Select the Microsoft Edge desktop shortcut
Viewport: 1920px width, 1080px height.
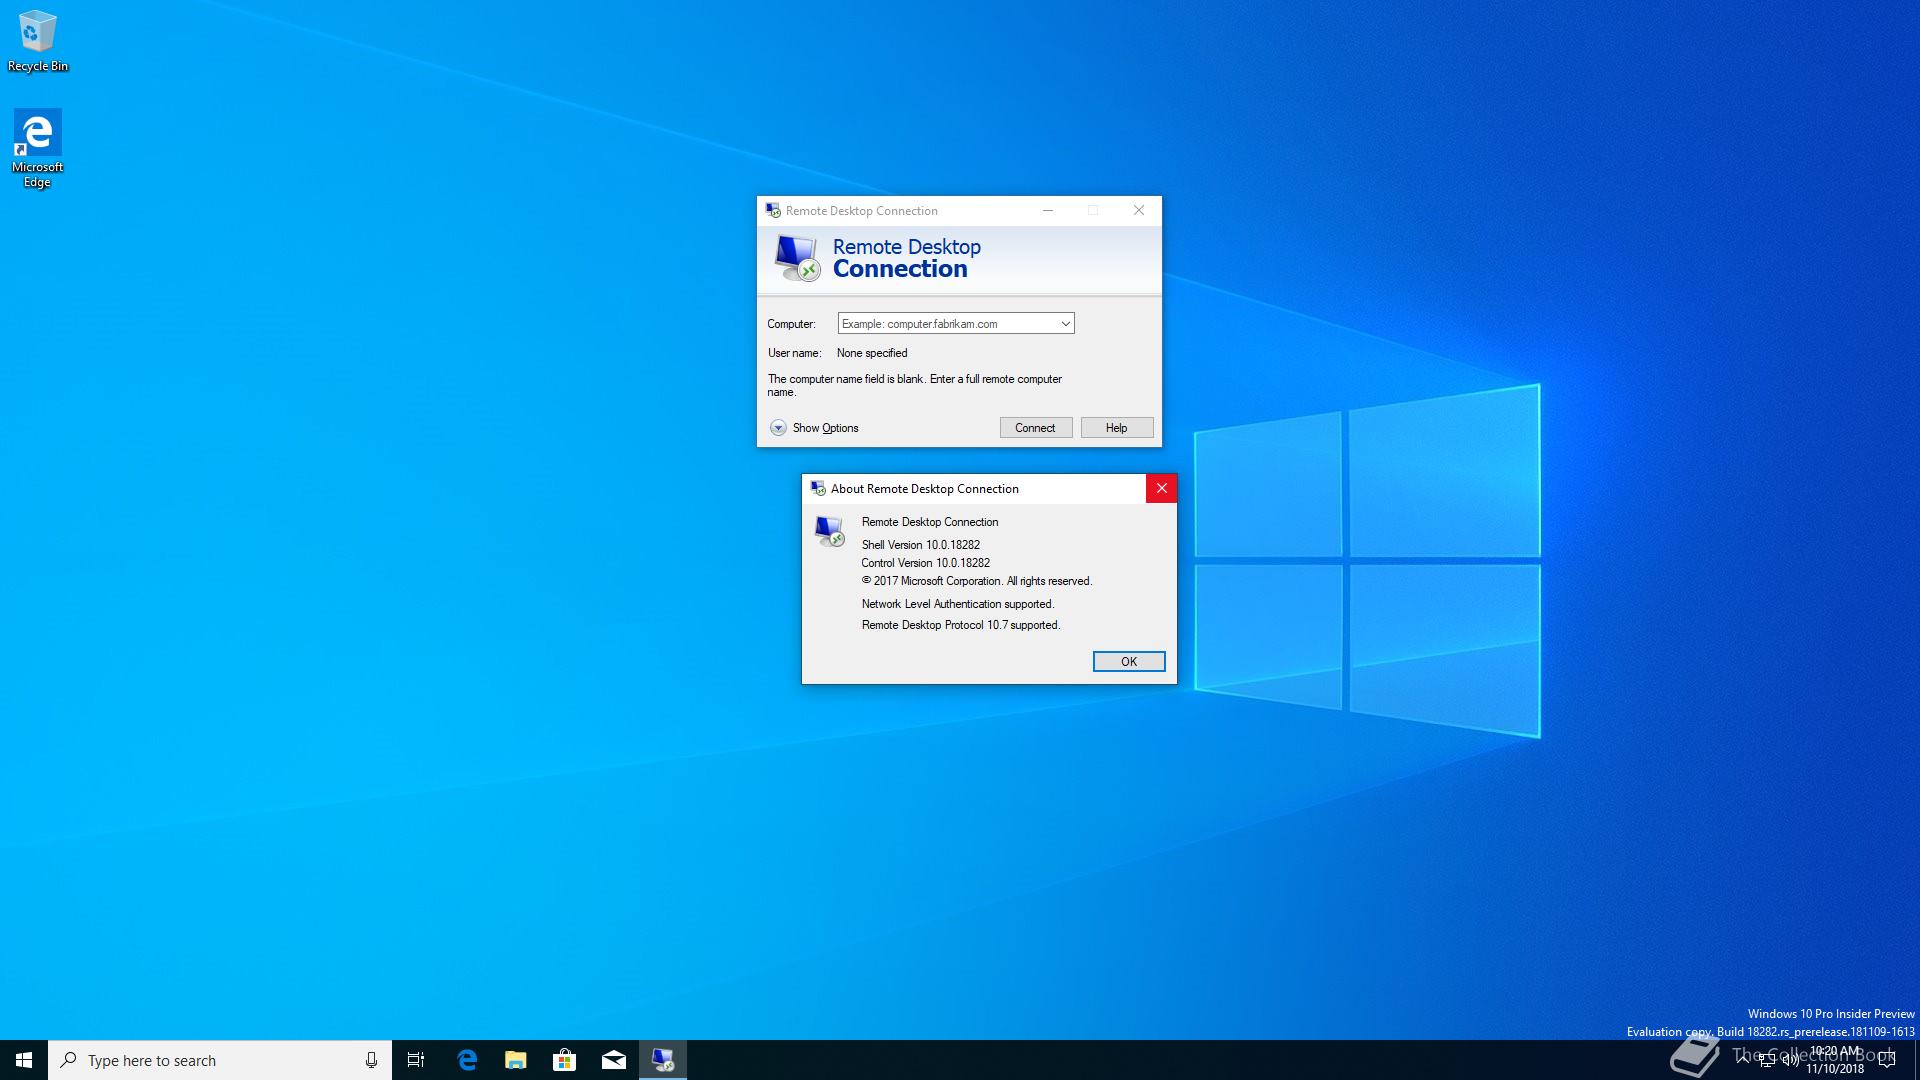point(37,148)
